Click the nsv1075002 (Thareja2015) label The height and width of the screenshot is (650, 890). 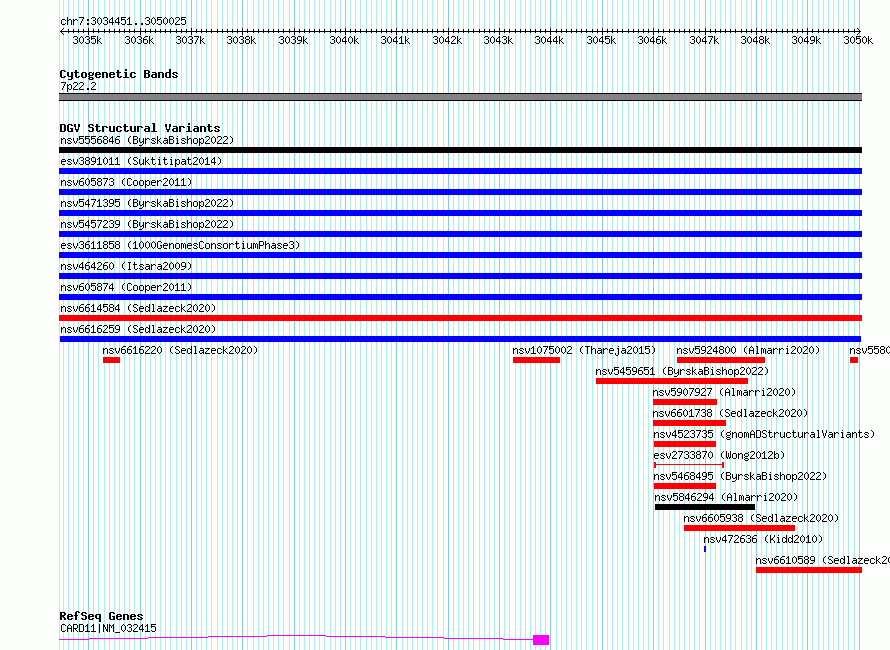[x=584, y=350]
